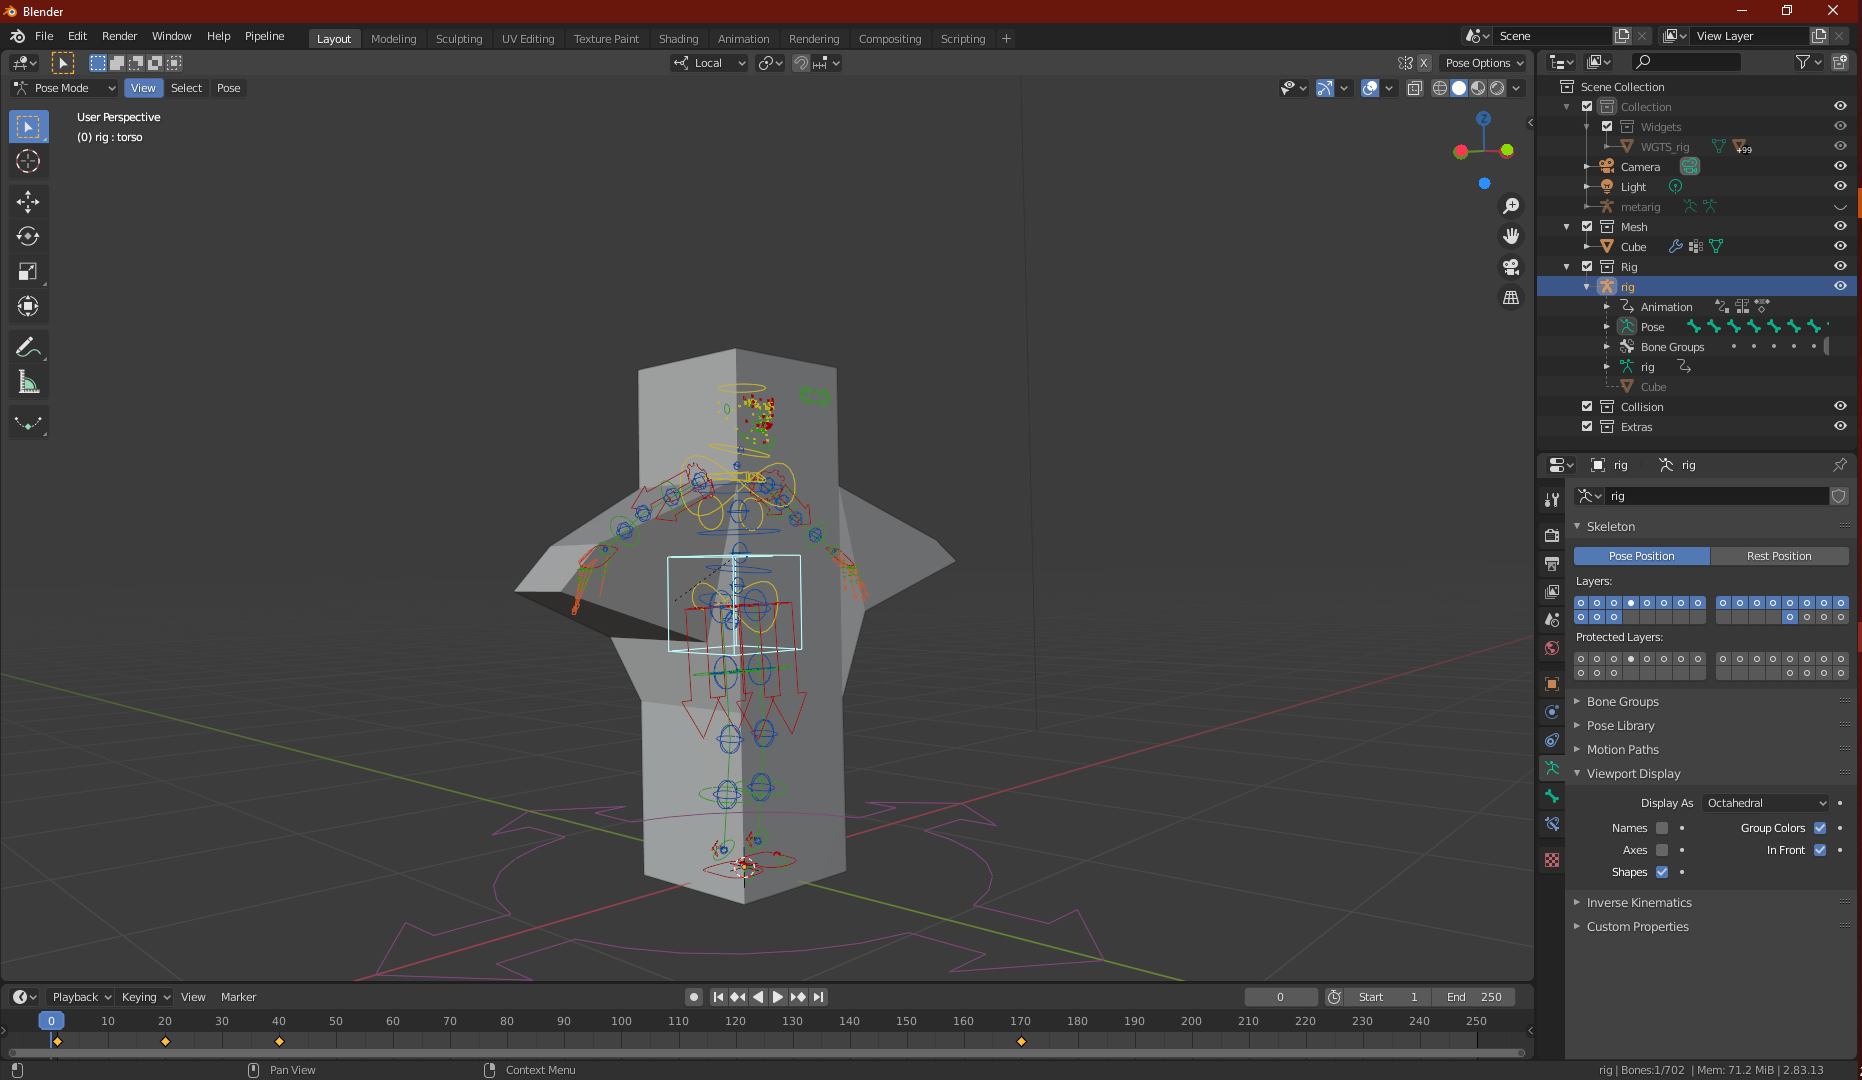Activate Rest Position in the Skeleton panel
The width and height of the screenshot is (1862, 1080).
click(x=1779, y=556)
